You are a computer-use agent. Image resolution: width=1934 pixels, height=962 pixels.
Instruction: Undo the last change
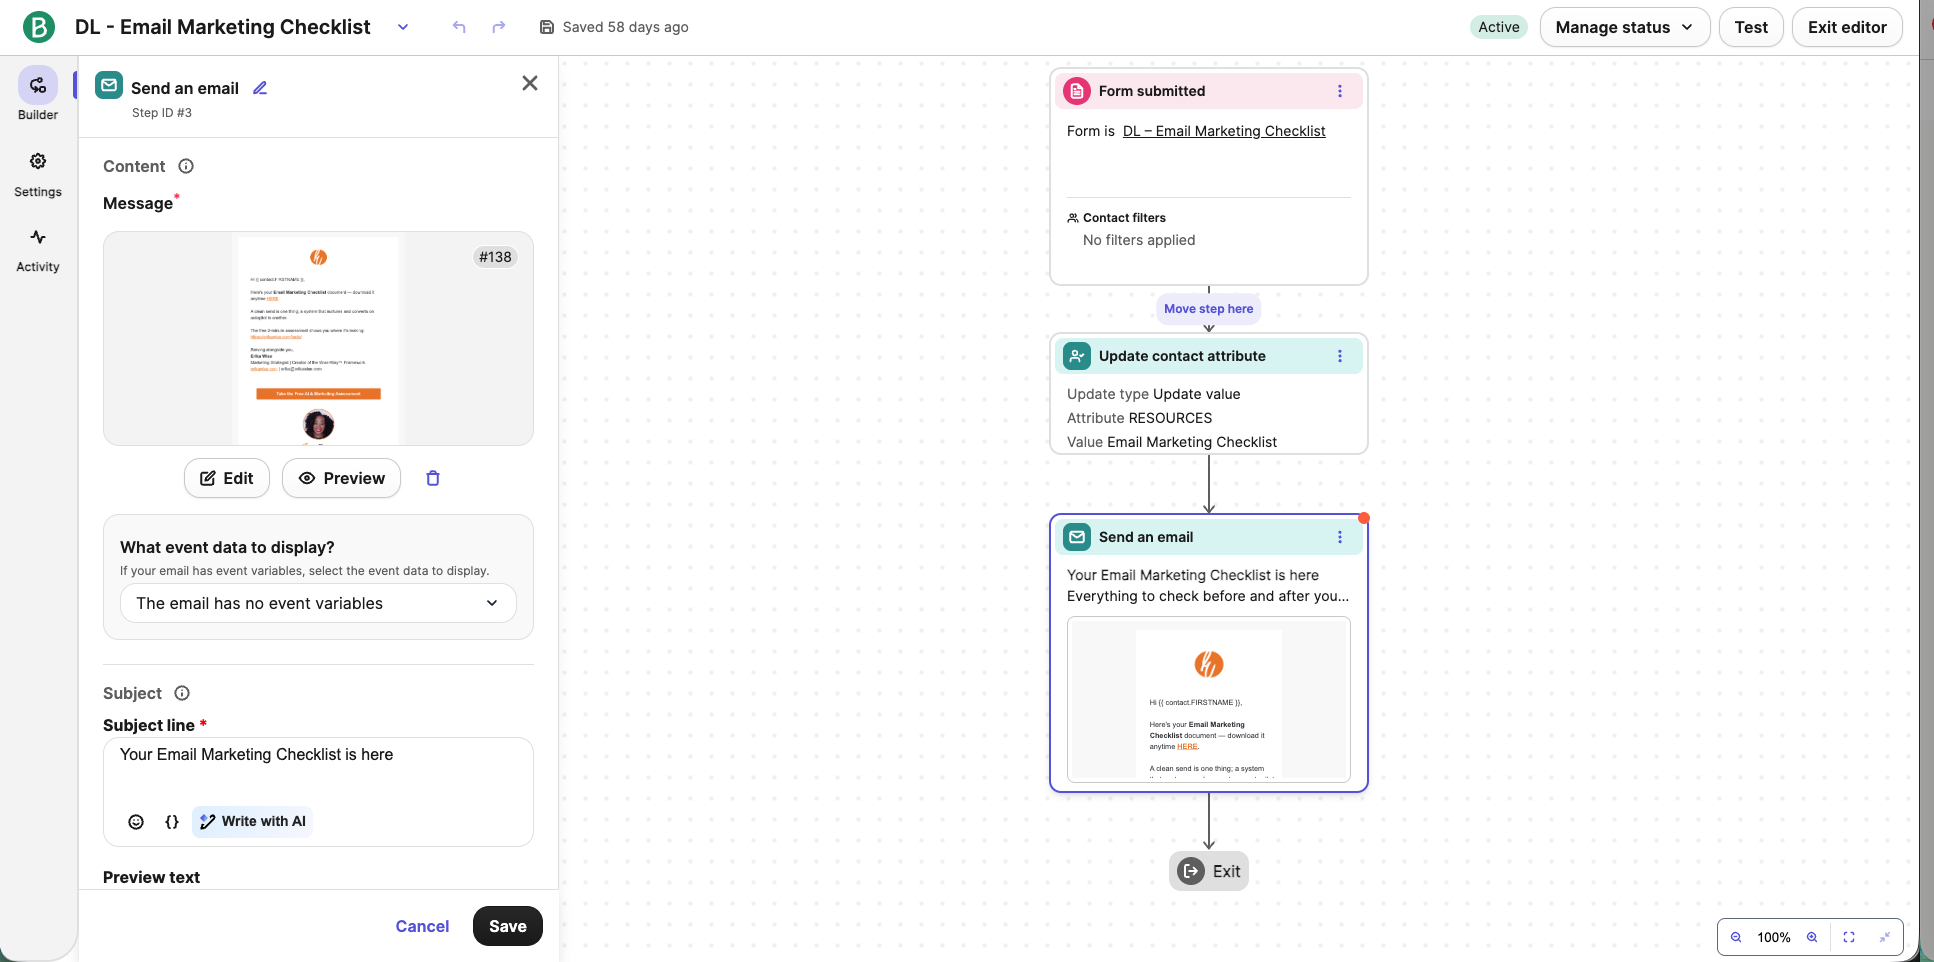pos(459,27)
